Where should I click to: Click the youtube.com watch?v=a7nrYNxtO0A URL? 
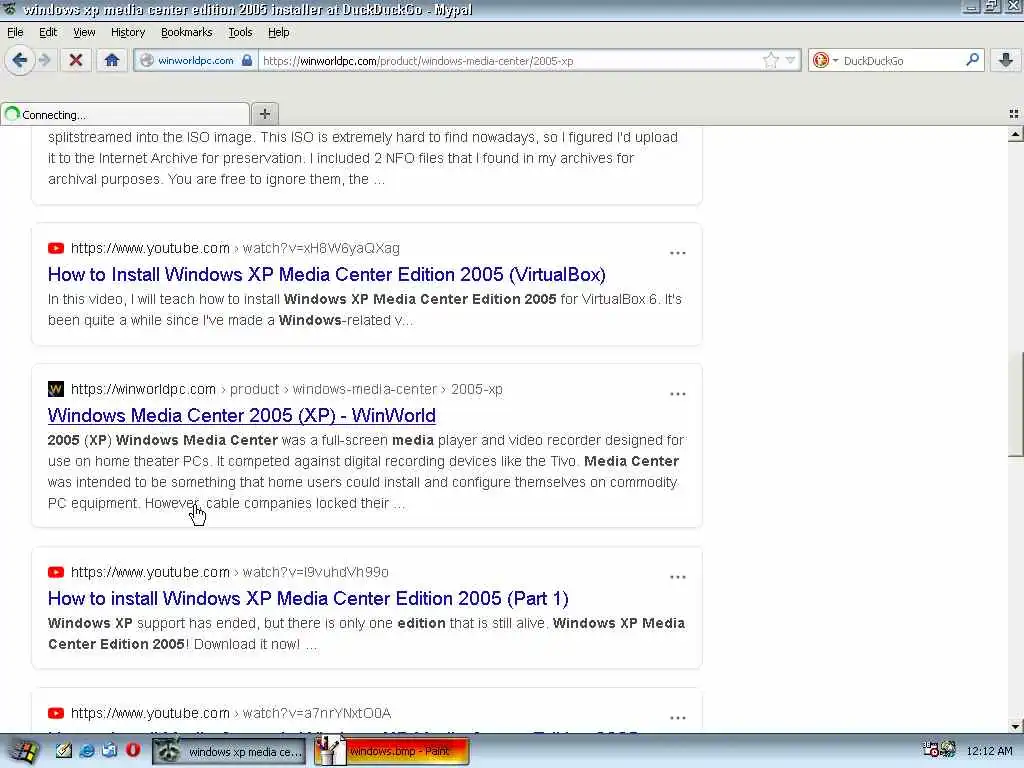click(x=231, y=713)
